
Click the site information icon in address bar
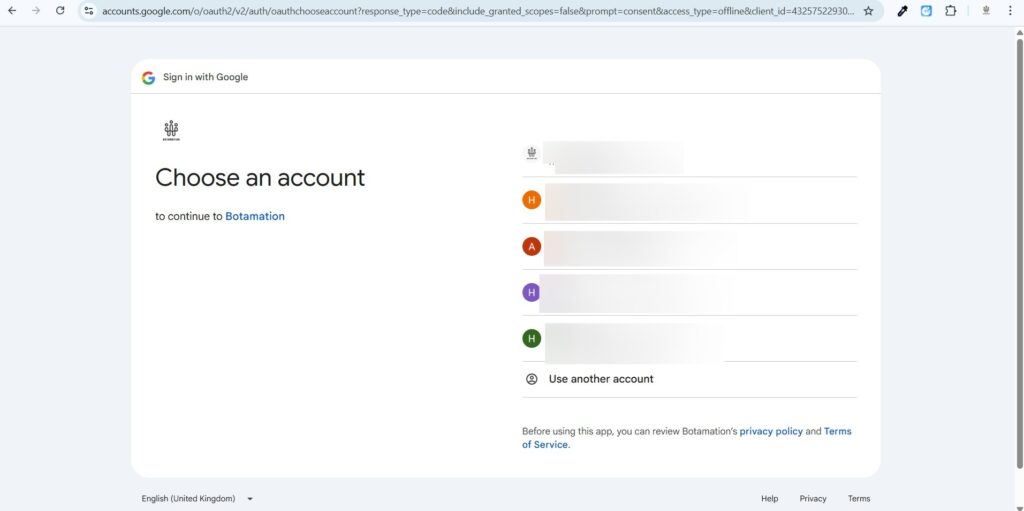[89, 11]
